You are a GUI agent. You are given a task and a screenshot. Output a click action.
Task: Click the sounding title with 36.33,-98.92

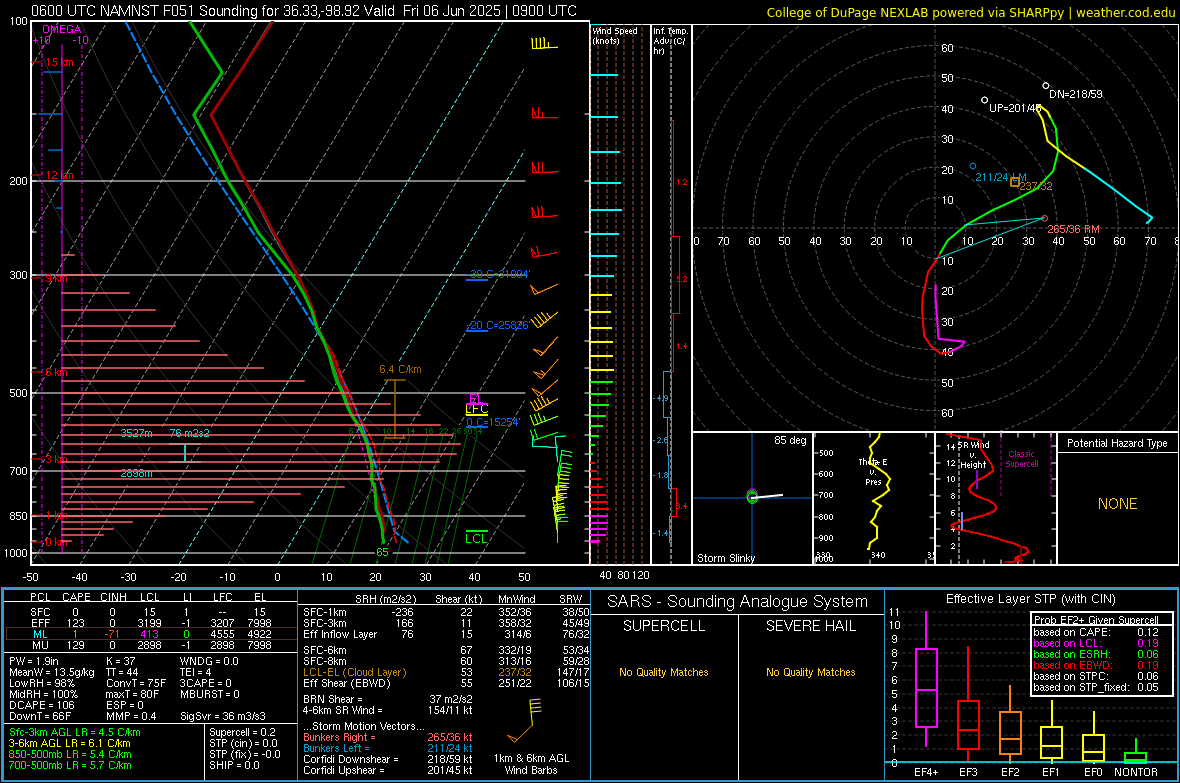[x=304, y=11]
